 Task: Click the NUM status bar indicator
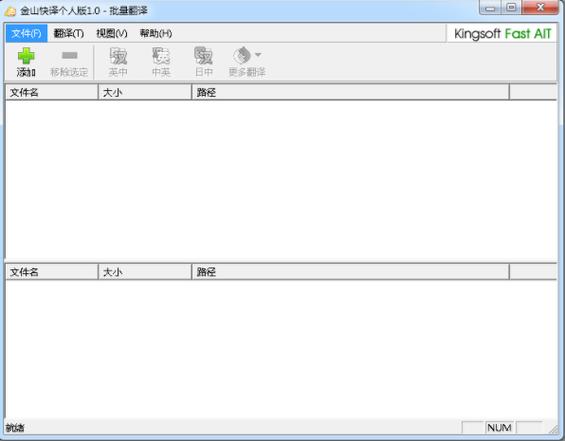(x=500, y=428)
